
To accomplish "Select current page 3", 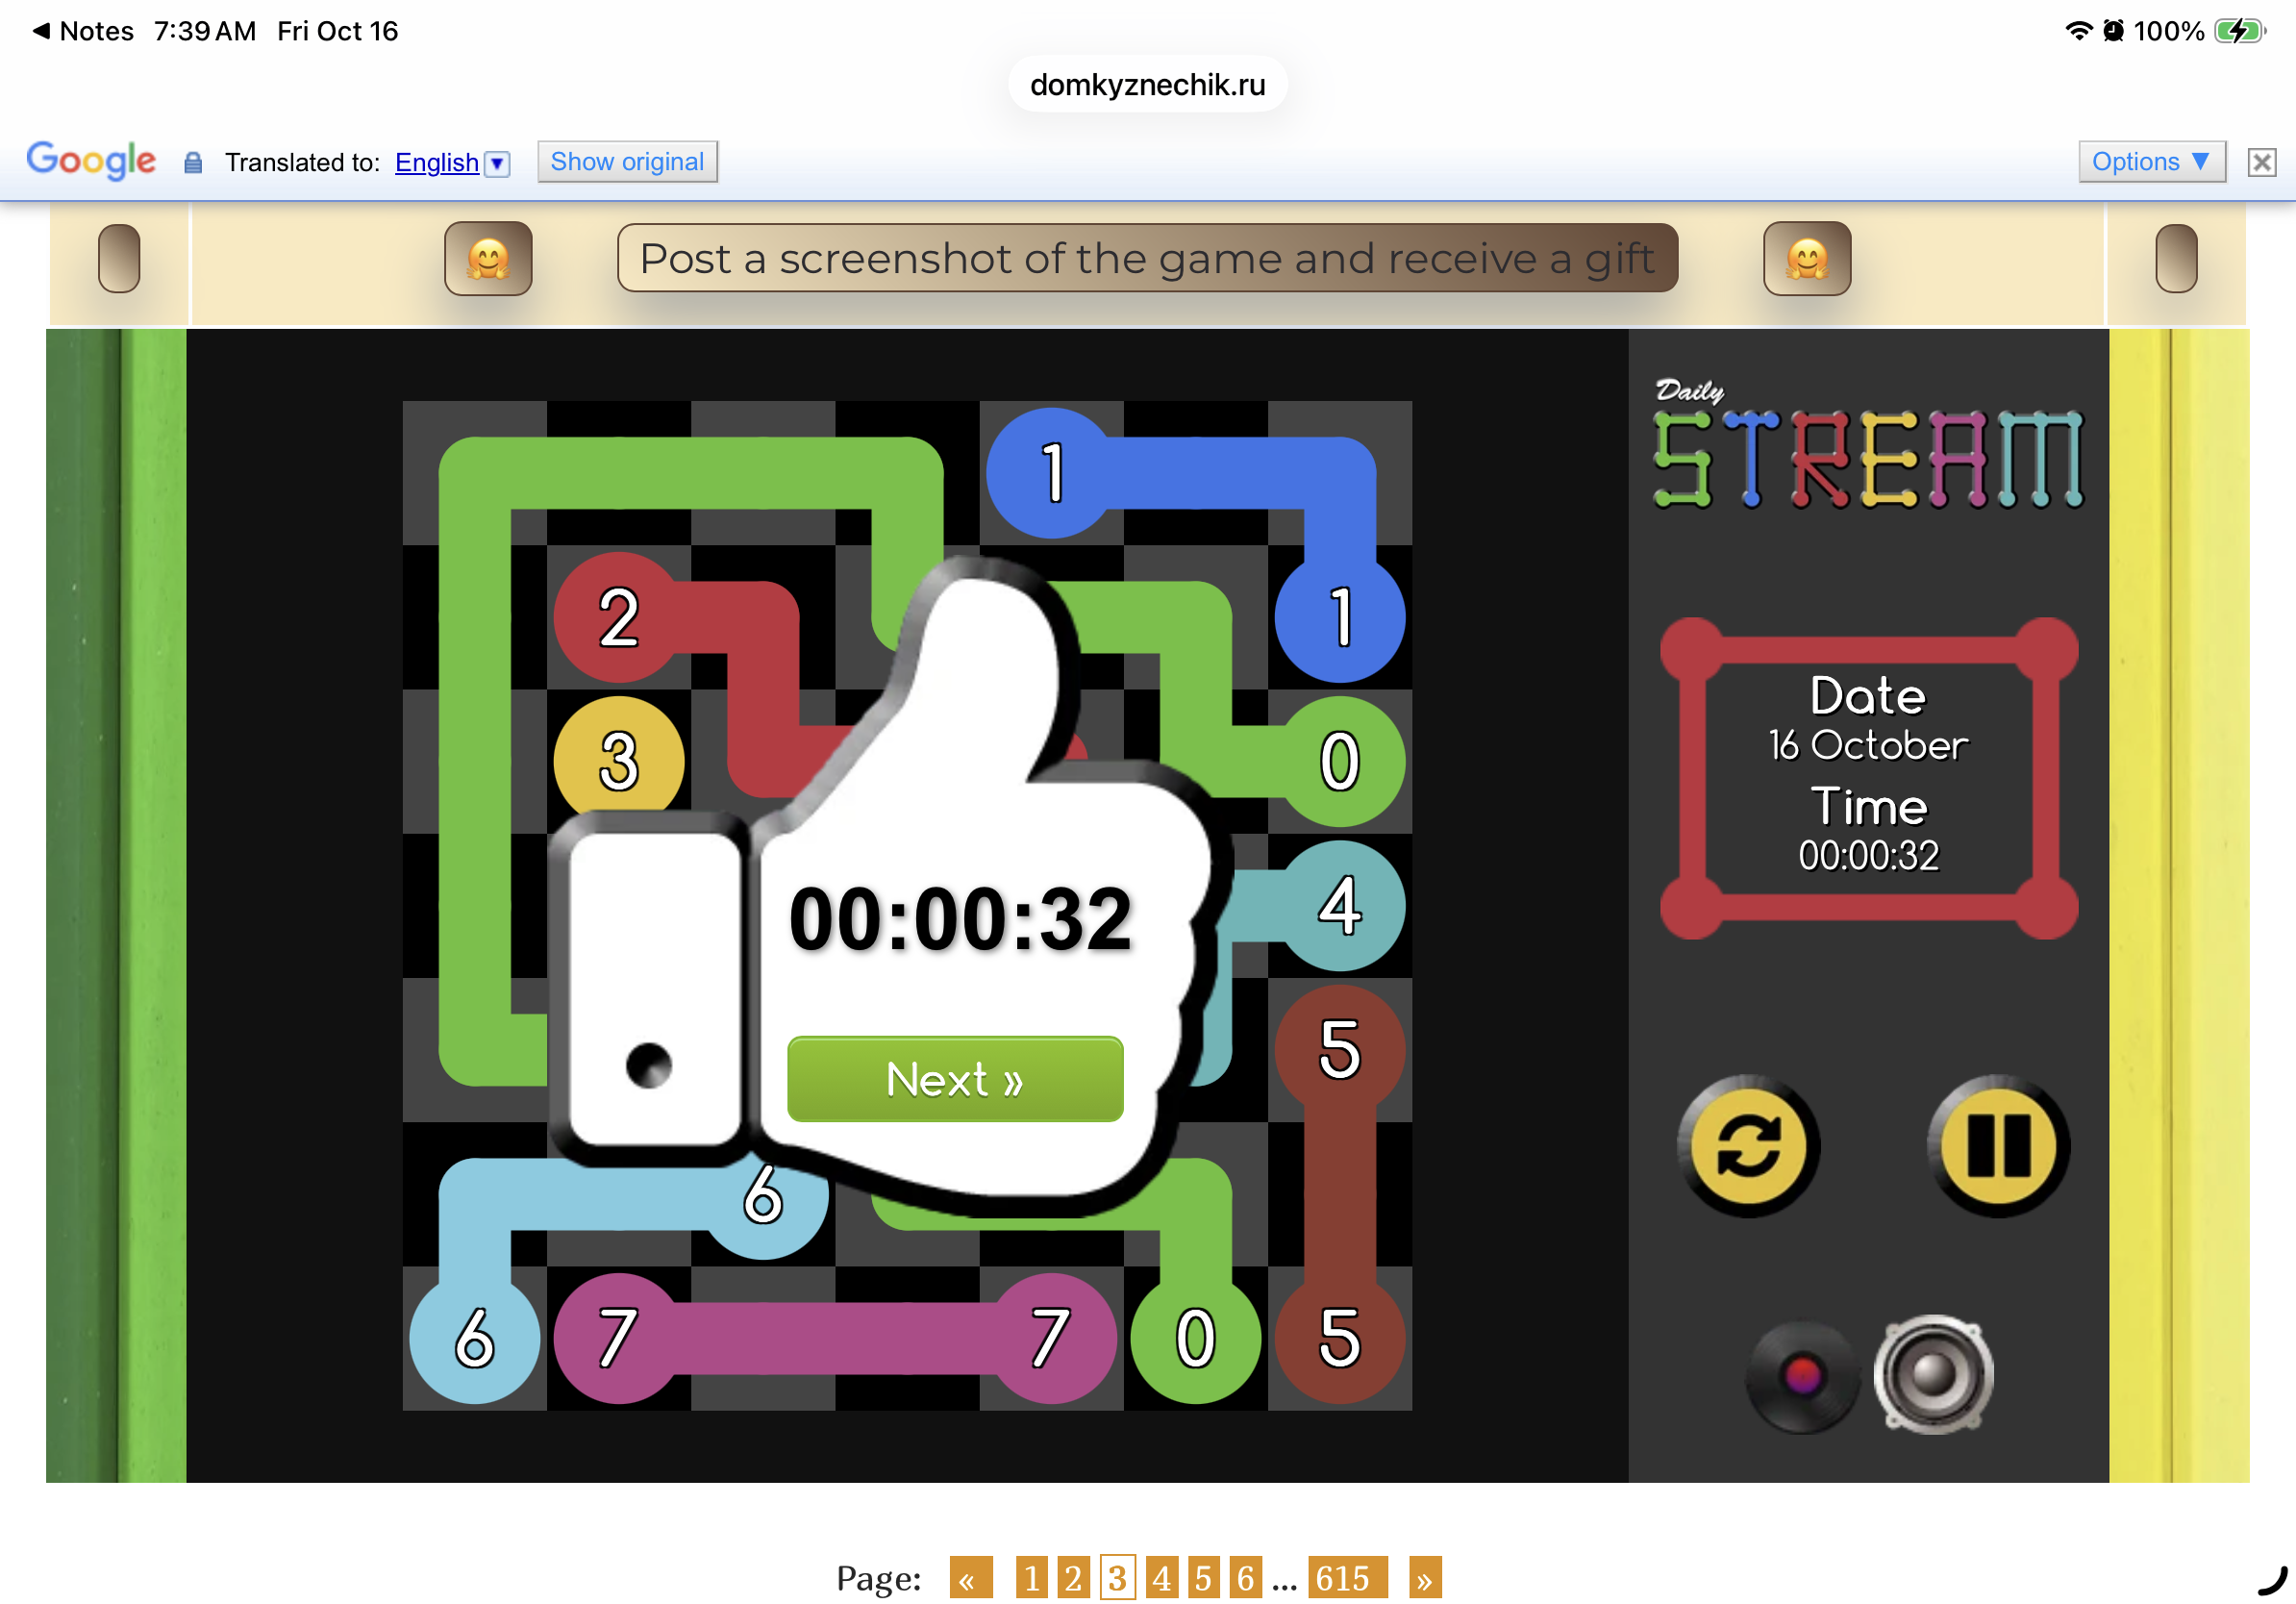I will [1117, 1578].
